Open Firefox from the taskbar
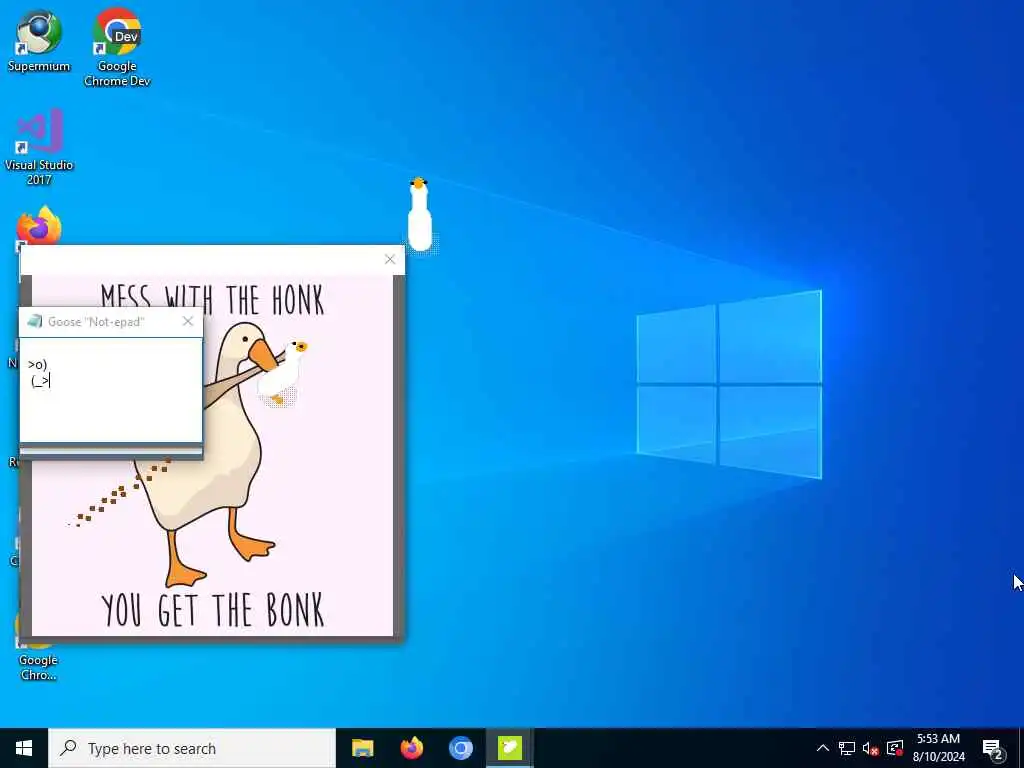The height and width of the screenshot is (768, 1024). [411, 748]
